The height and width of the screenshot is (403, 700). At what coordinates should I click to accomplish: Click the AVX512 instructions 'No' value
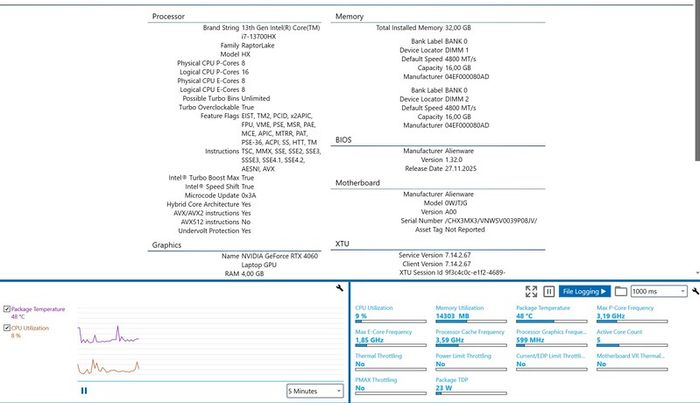[x=246, y=222]
